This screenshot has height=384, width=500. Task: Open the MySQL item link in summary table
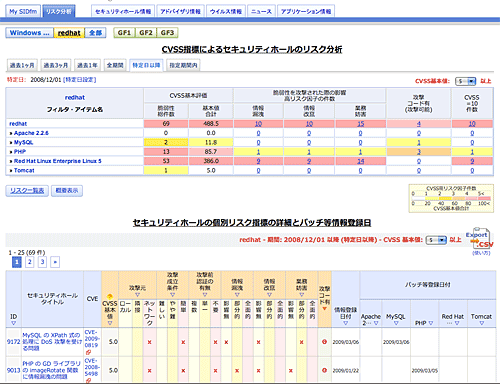23,142
